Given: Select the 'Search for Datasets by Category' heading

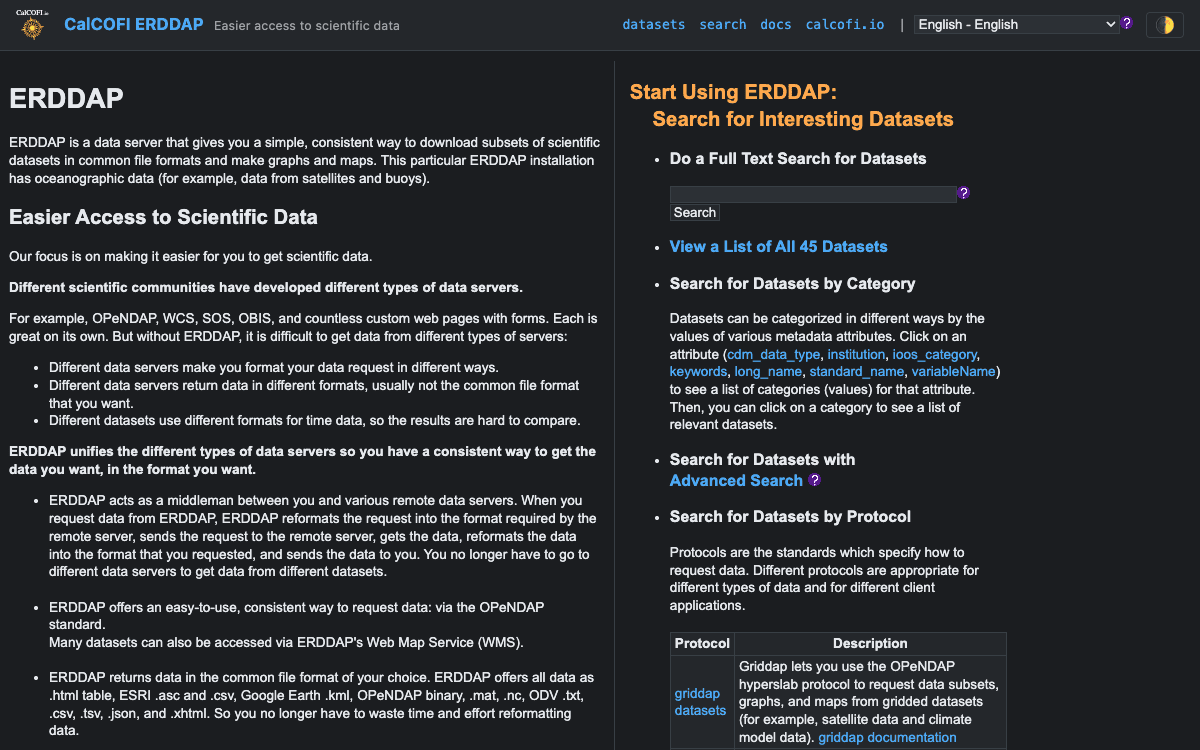Looking at the screenshot, I should [792, 284].
